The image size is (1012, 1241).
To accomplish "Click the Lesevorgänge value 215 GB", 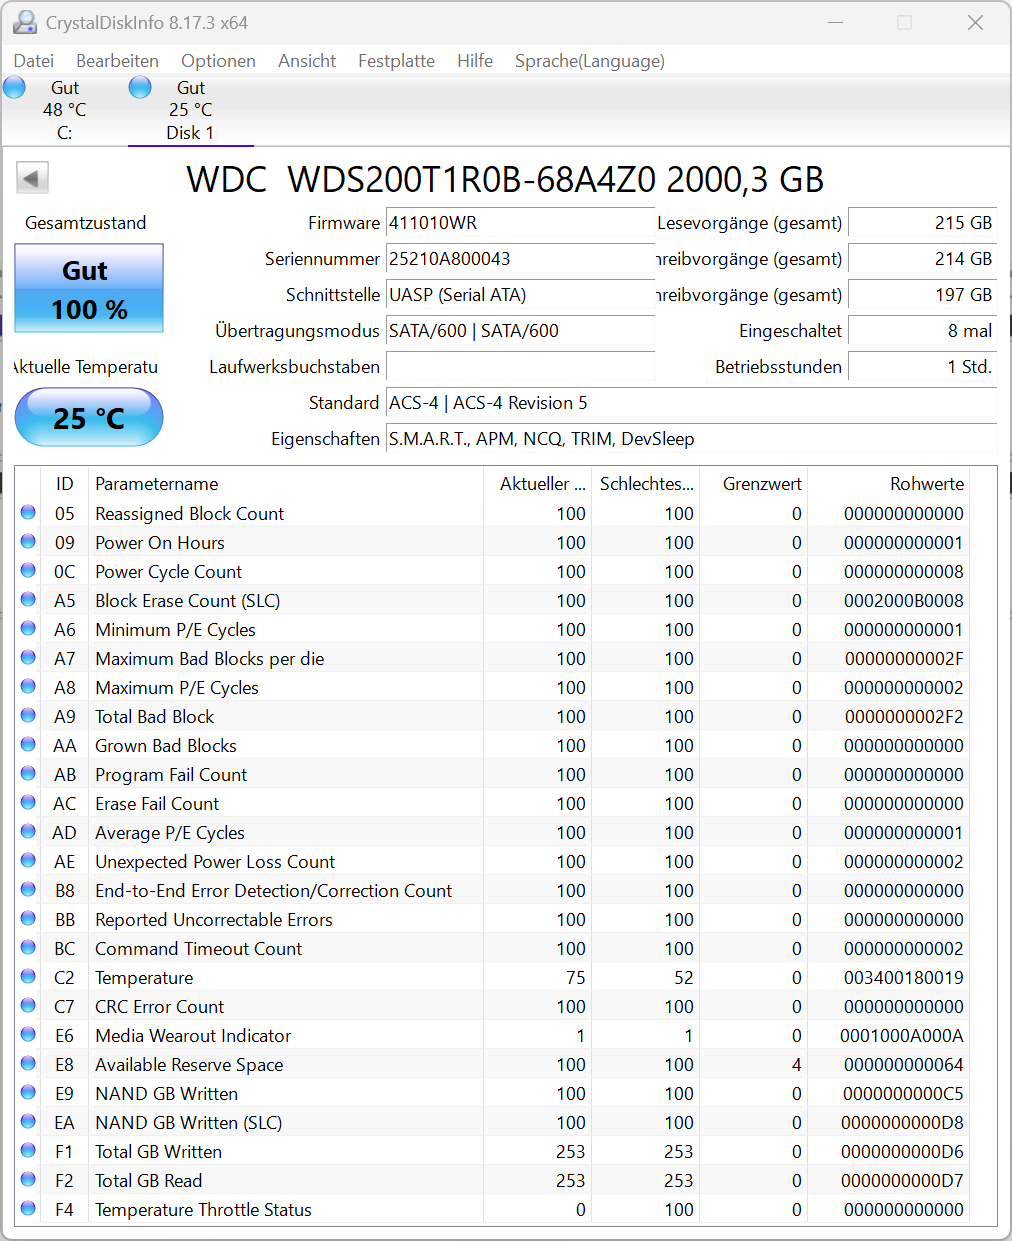I will point(922,223).
